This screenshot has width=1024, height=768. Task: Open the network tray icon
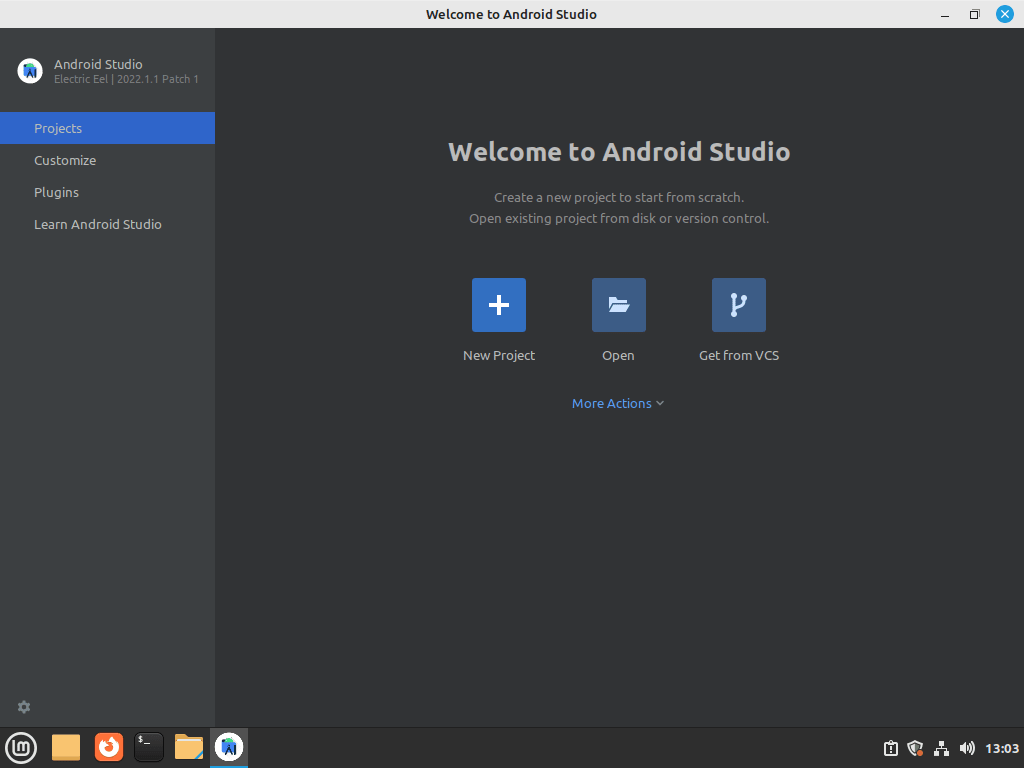(x=941, y=747)
